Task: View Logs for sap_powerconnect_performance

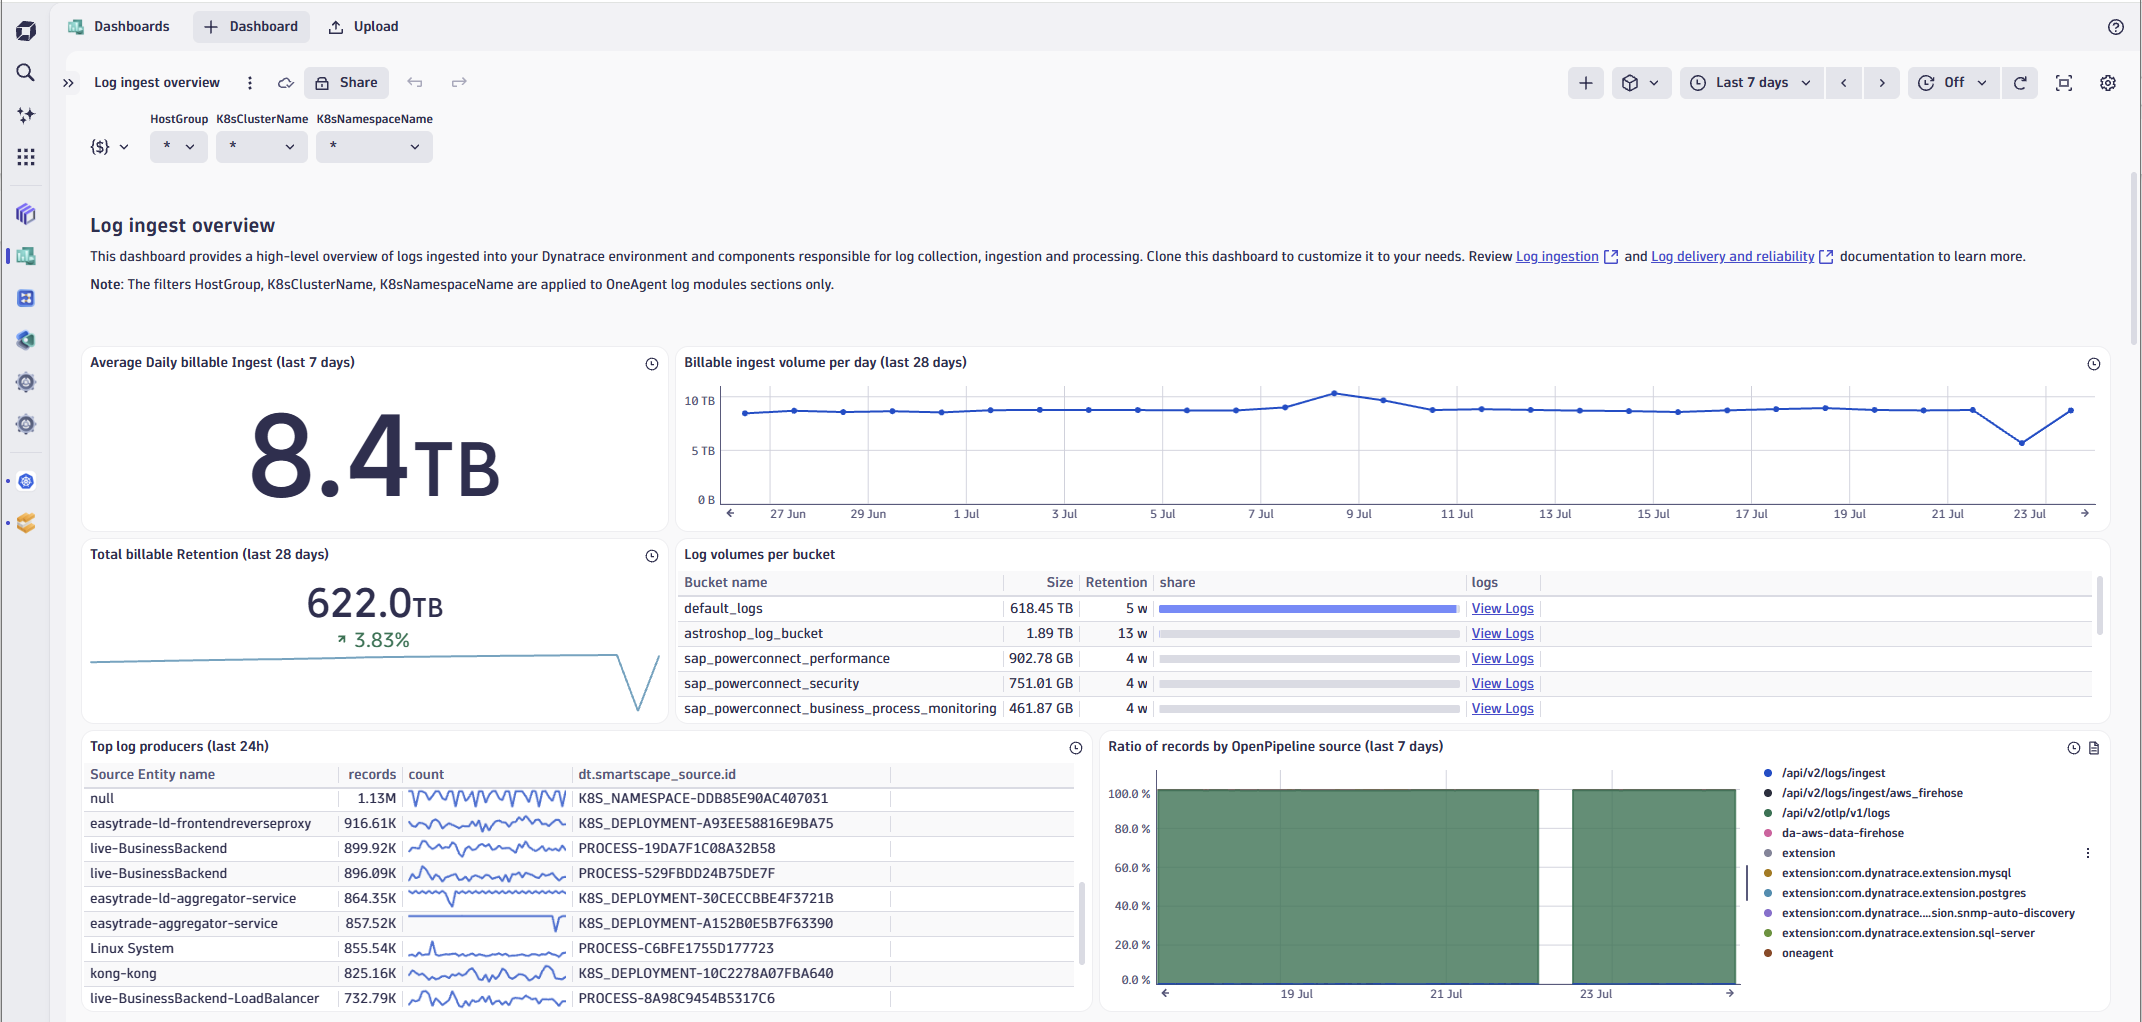Action: (x=1502, y=659)
